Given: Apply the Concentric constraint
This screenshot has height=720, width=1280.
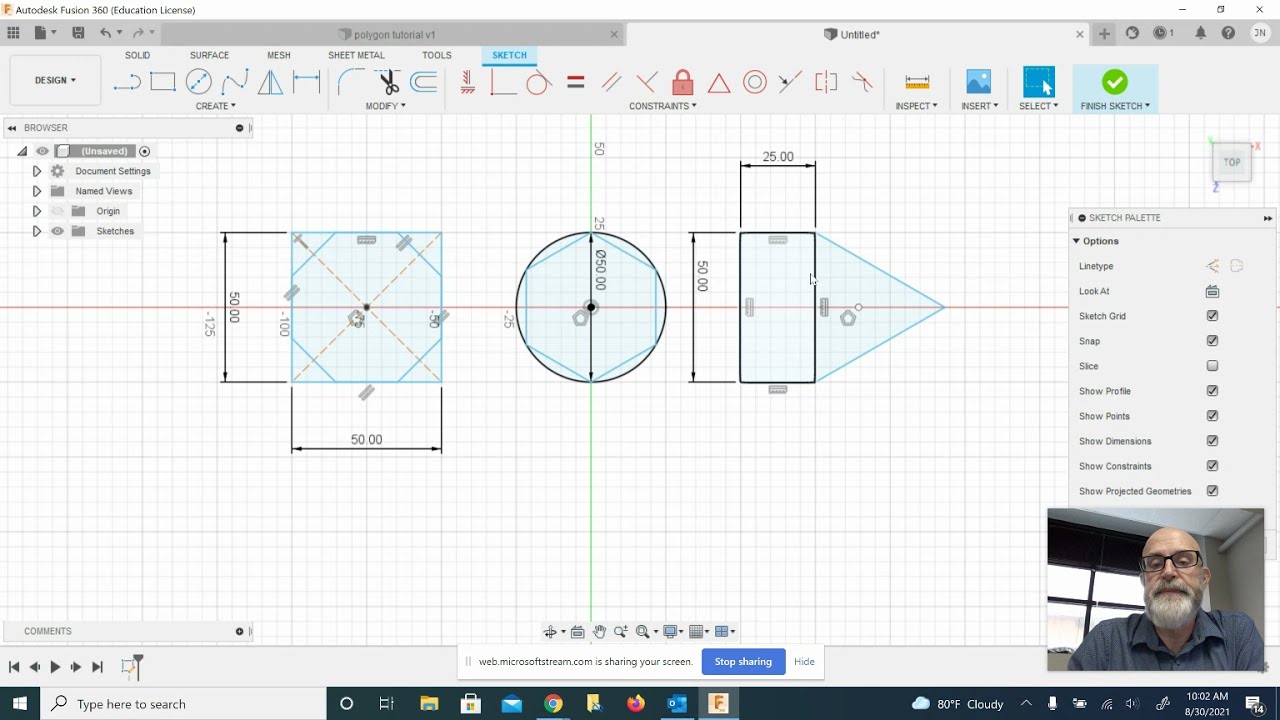Looking at the screenshot, I should 755,82.
